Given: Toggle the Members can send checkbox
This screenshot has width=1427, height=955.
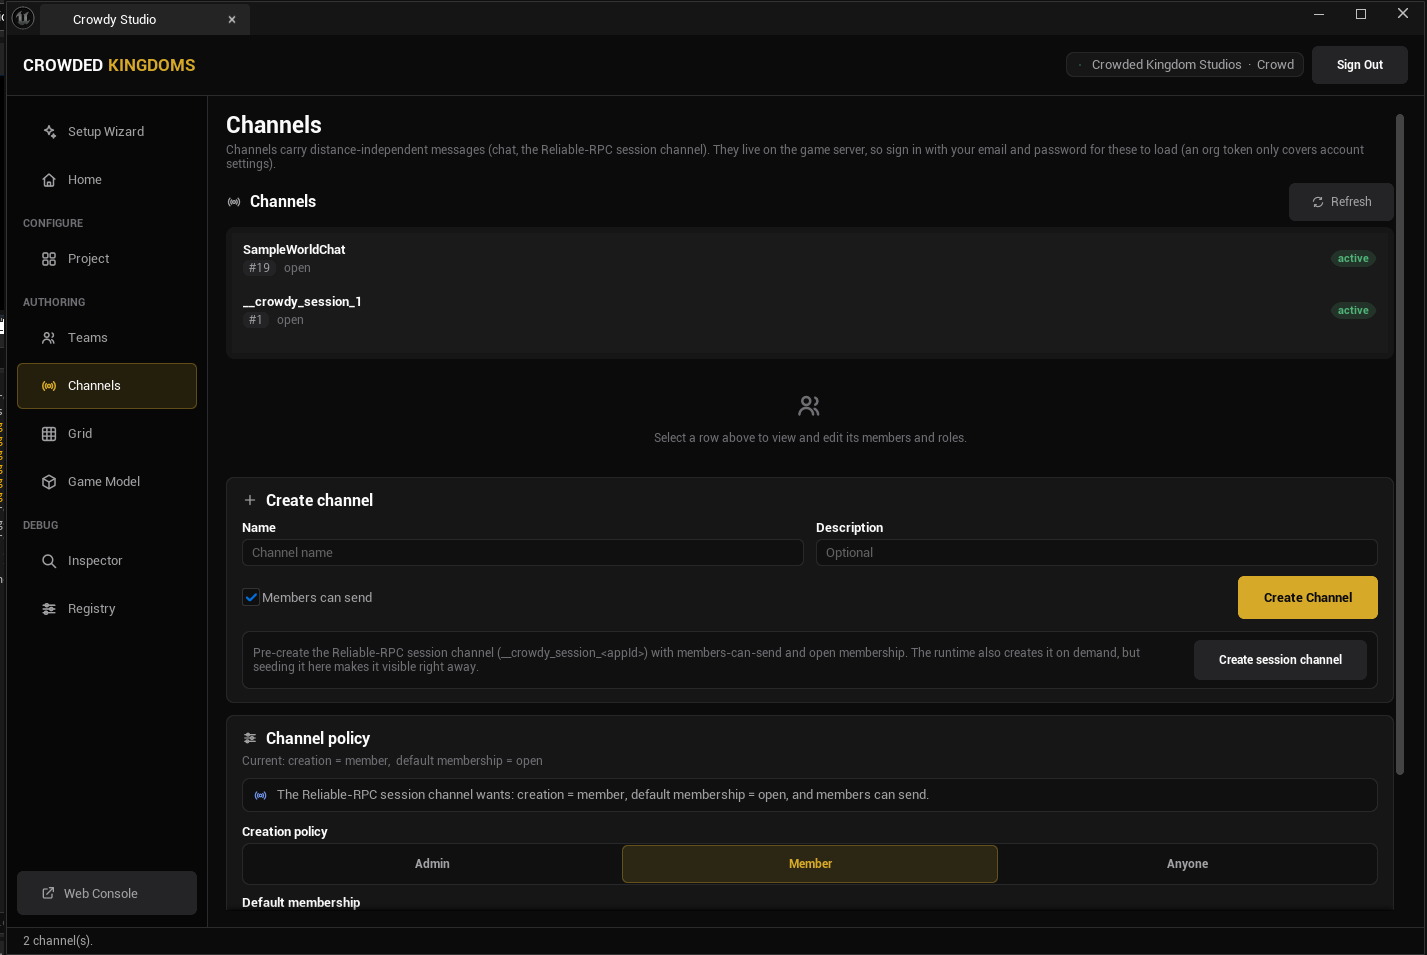Looking at the screenshot, I should [251, 597].
